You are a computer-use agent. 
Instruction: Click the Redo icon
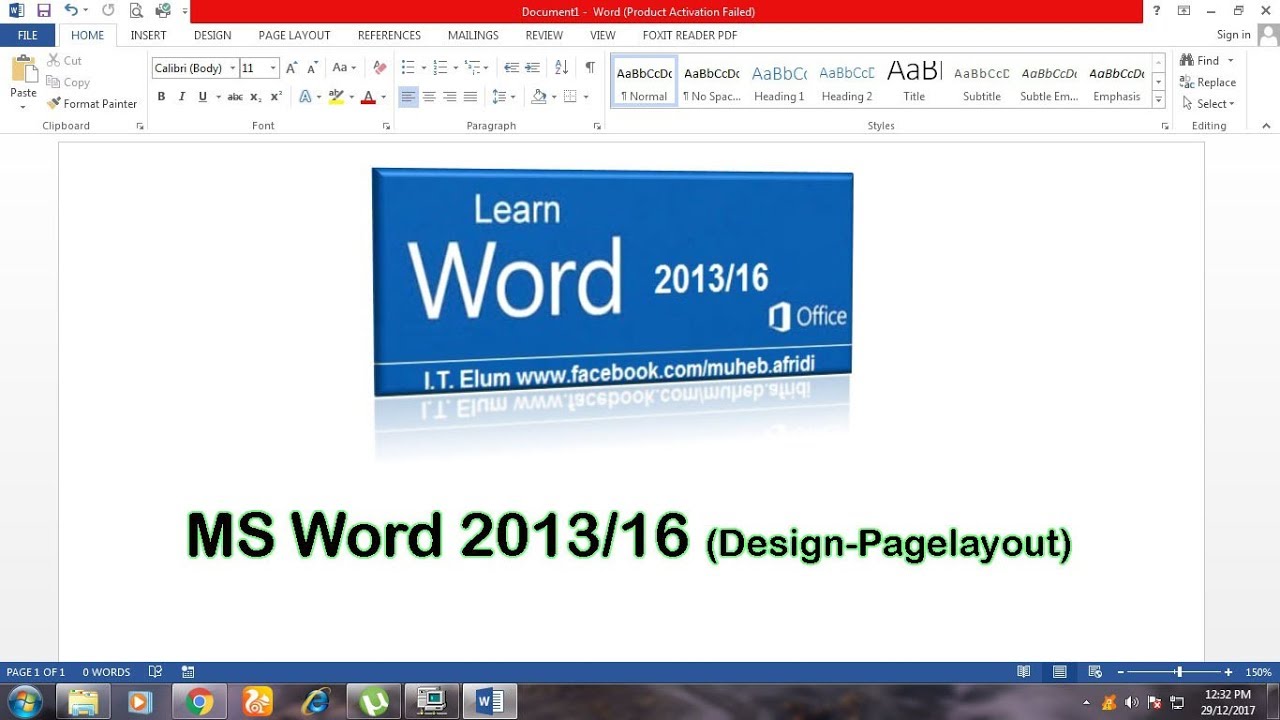108,11
